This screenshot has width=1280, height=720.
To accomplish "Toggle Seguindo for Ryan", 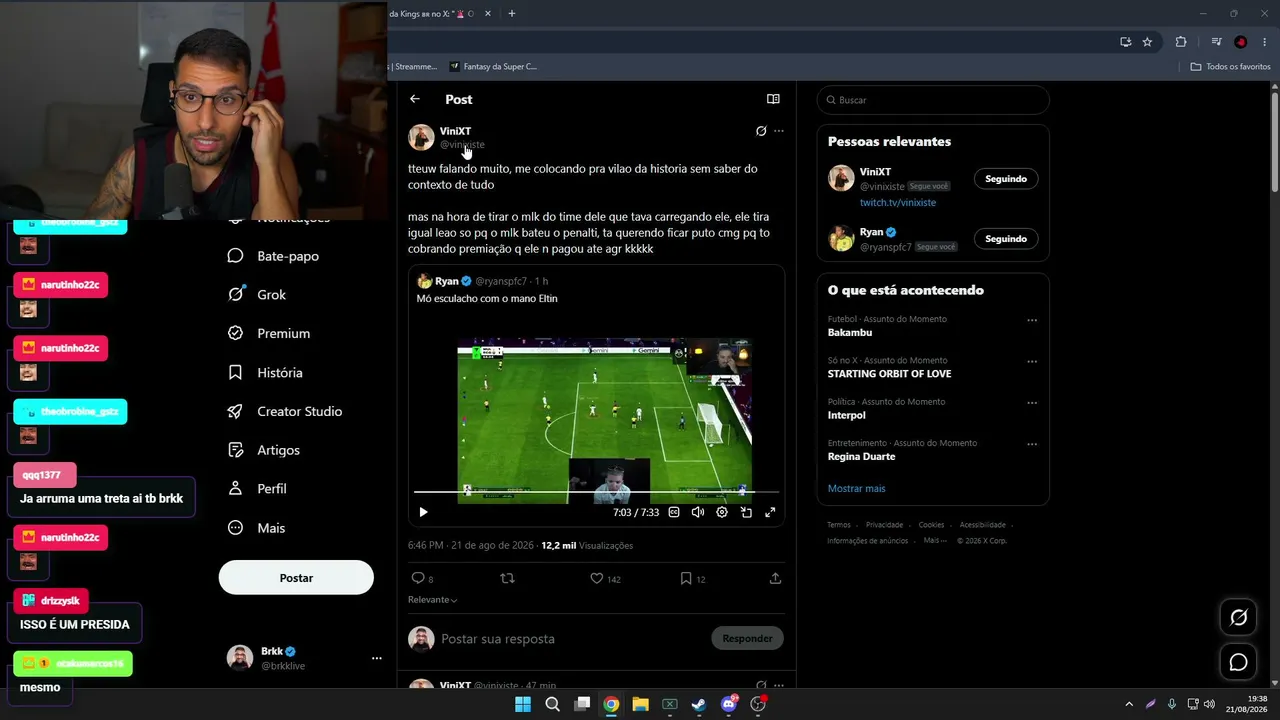I will (x=1006, y=239).
